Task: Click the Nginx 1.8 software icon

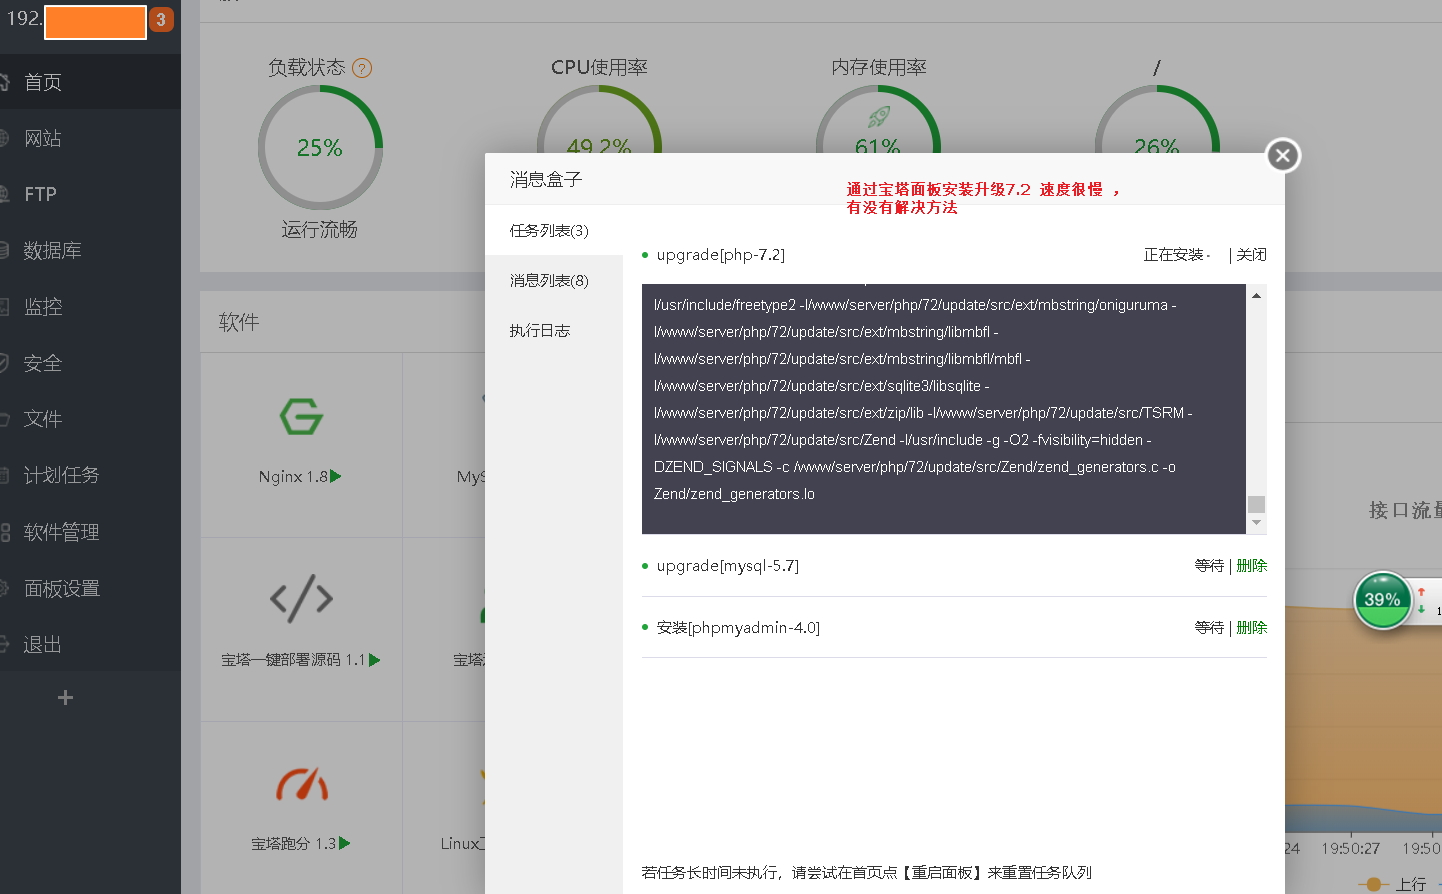Action: 301,416
